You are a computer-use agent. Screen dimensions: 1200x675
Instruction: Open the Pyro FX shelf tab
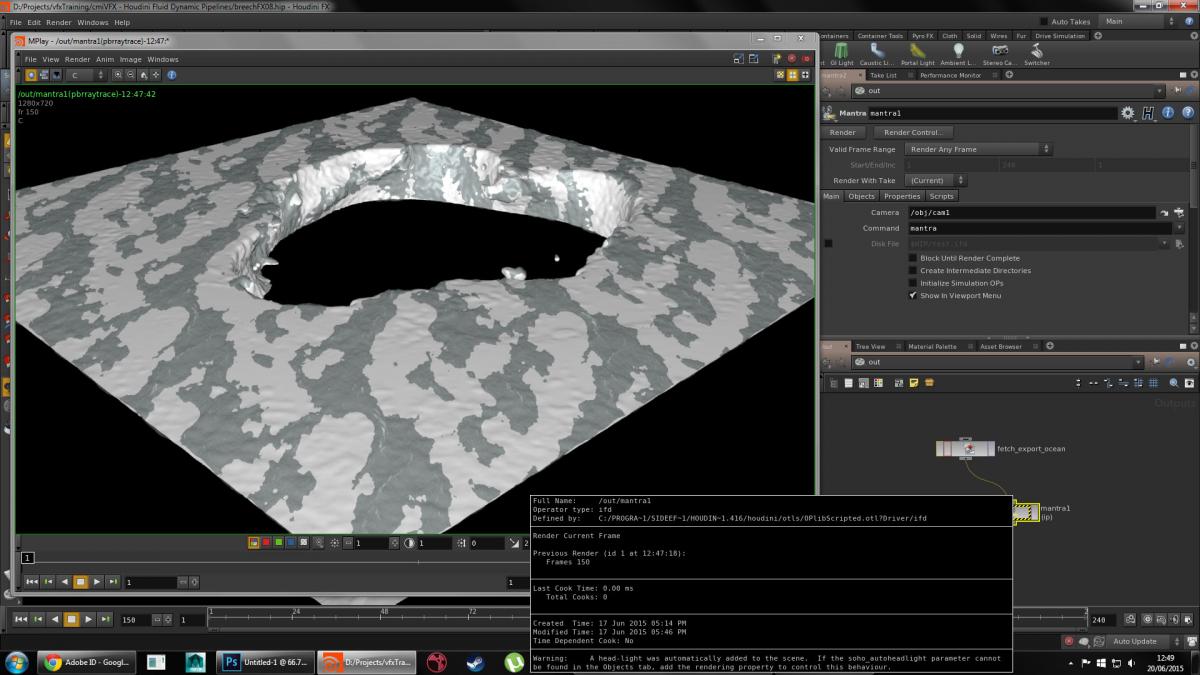[x=923, y=36]
